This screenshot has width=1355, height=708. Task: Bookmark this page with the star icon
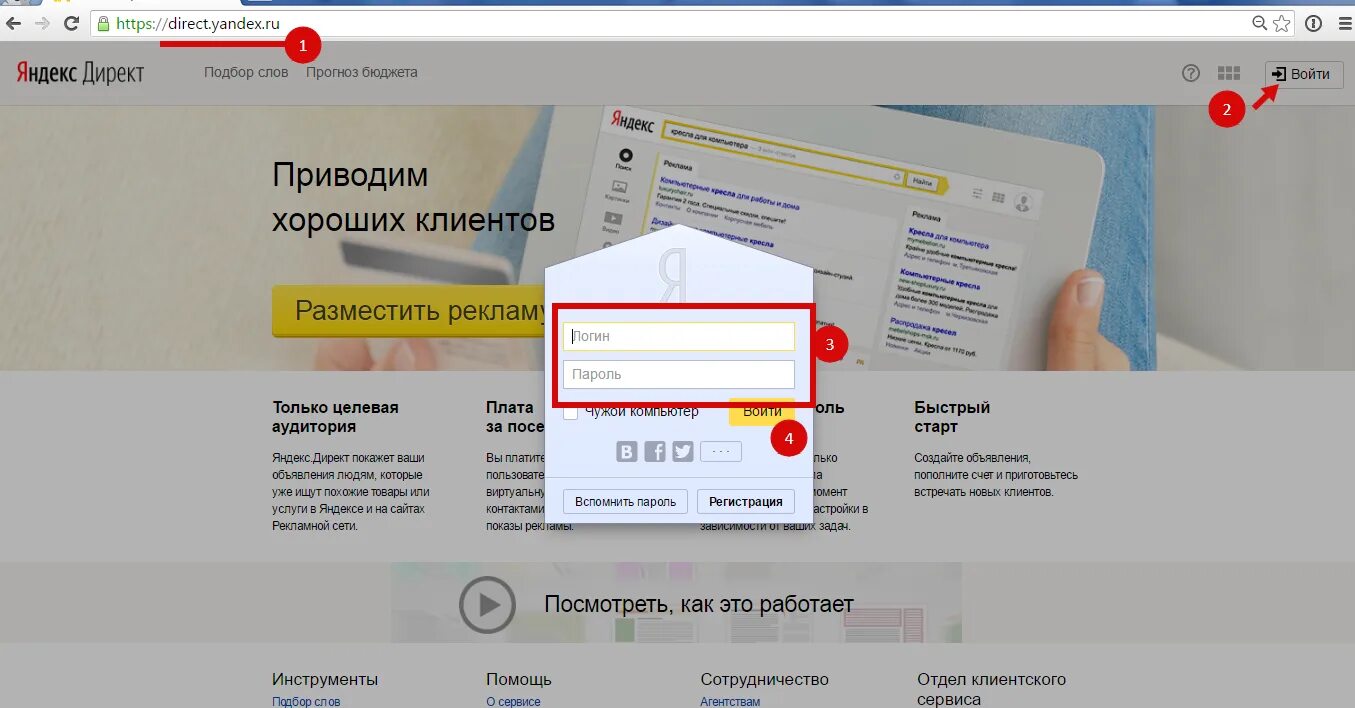1281,23
